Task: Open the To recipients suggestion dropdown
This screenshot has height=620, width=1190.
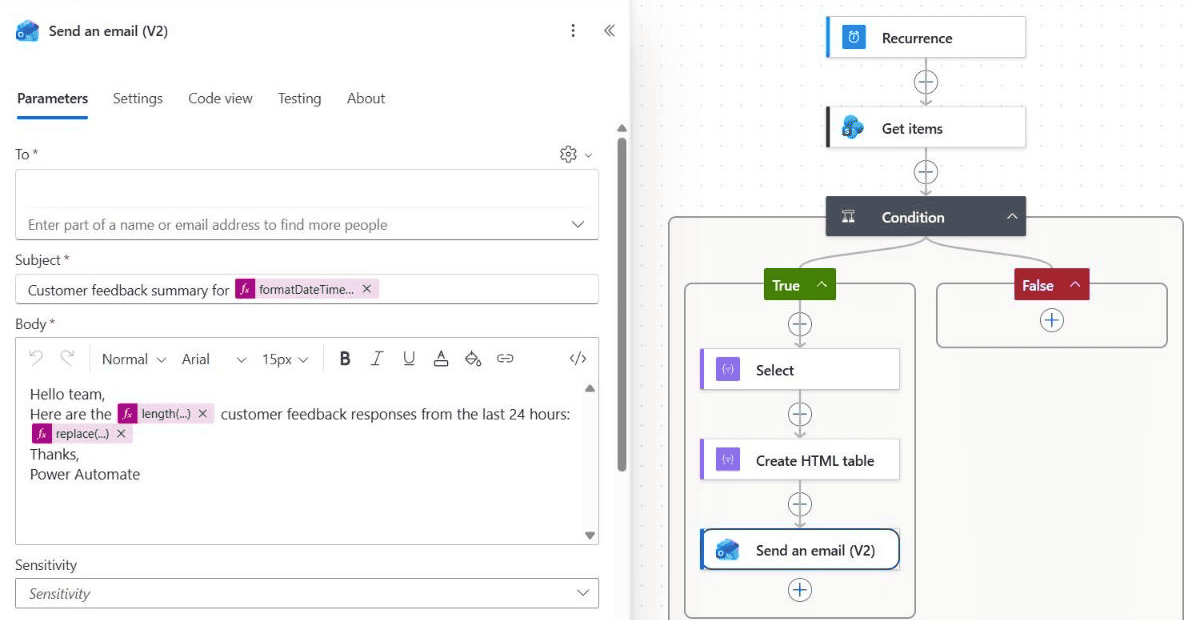Action: point(578,225)
